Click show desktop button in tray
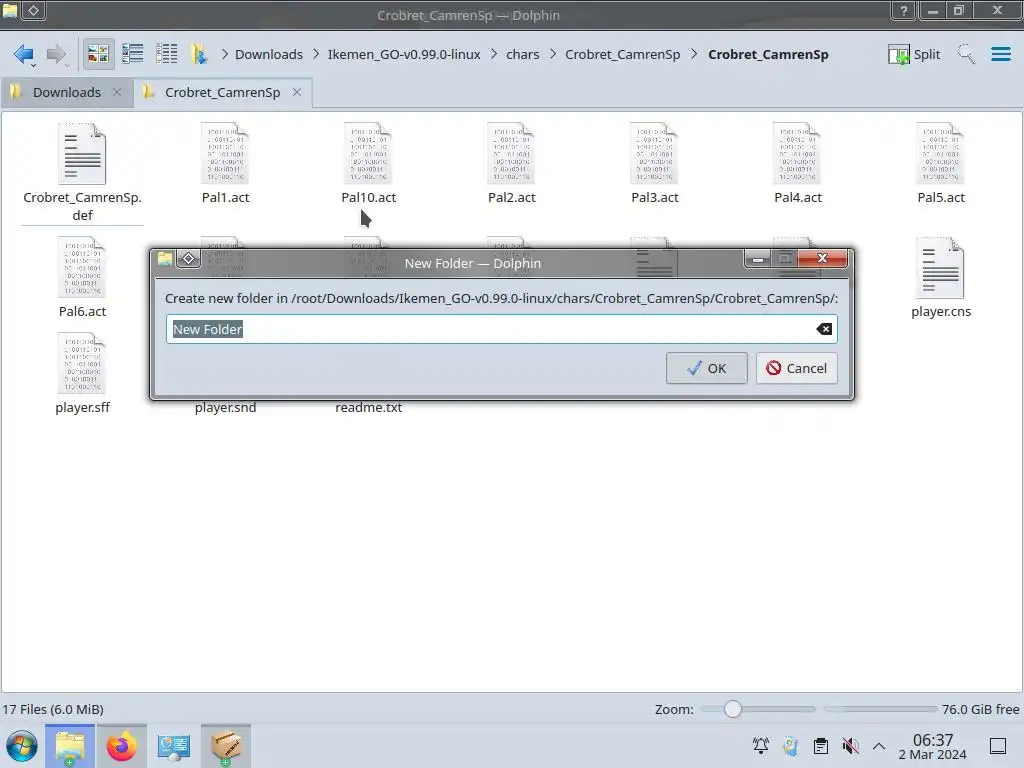1024x768 pixels. [998, 746]
